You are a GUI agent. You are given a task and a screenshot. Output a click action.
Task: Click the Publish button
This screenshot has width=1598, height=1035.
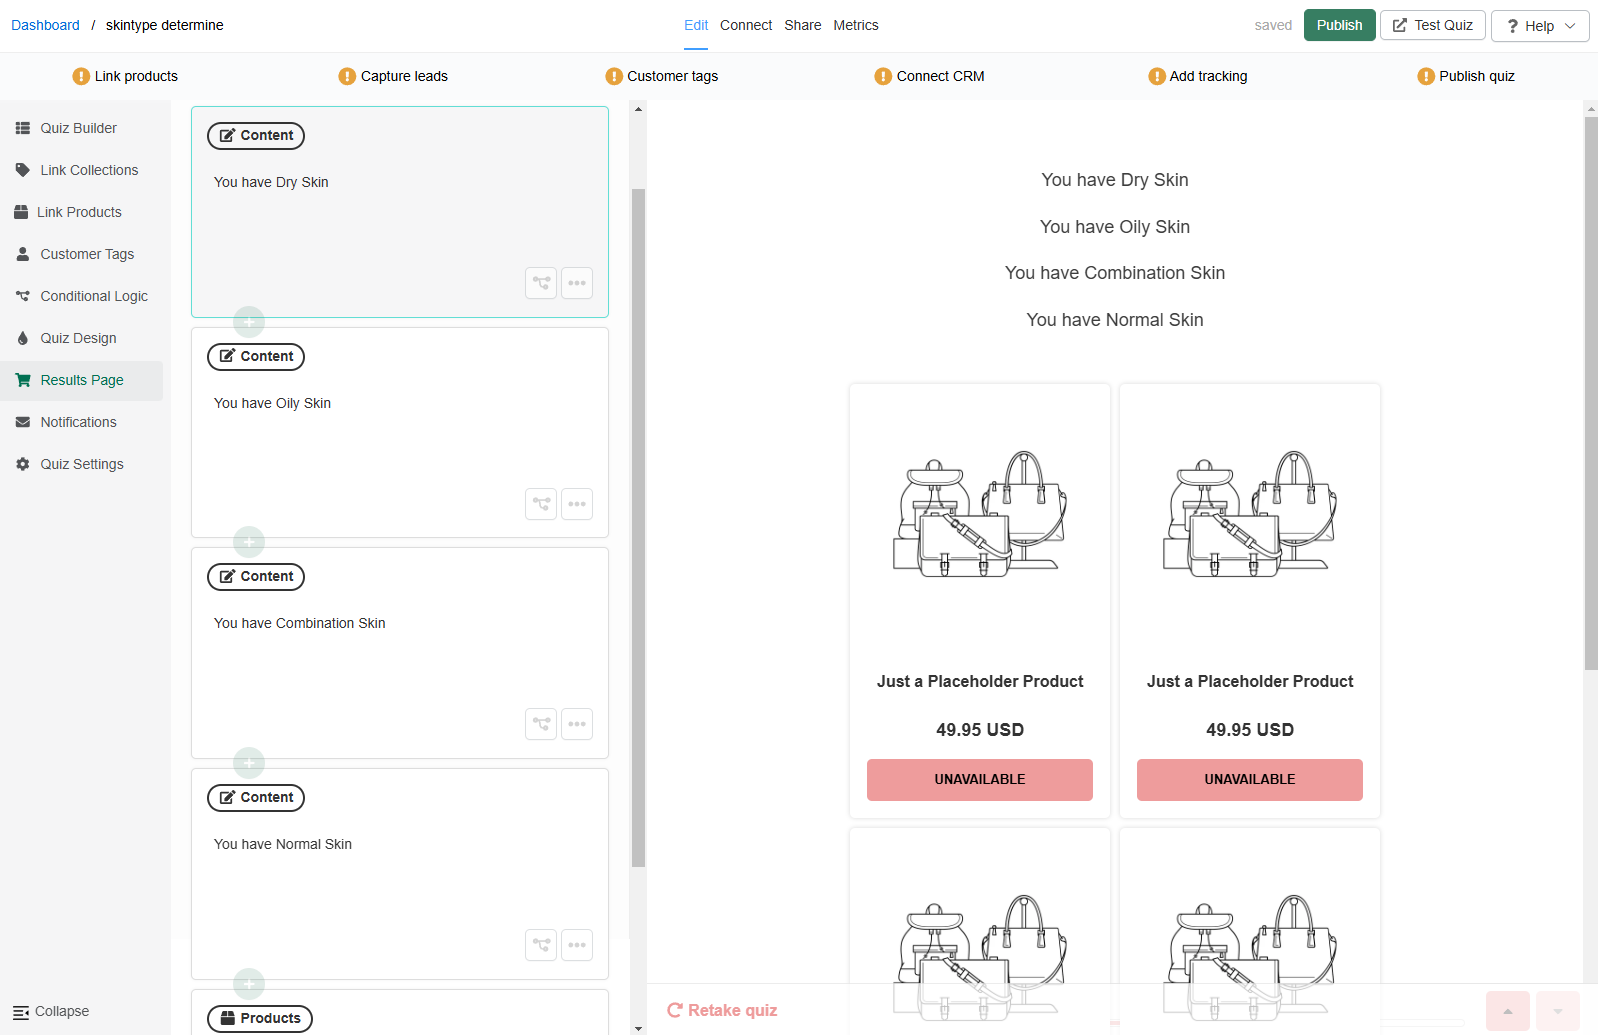click(x=1340, y=25)
